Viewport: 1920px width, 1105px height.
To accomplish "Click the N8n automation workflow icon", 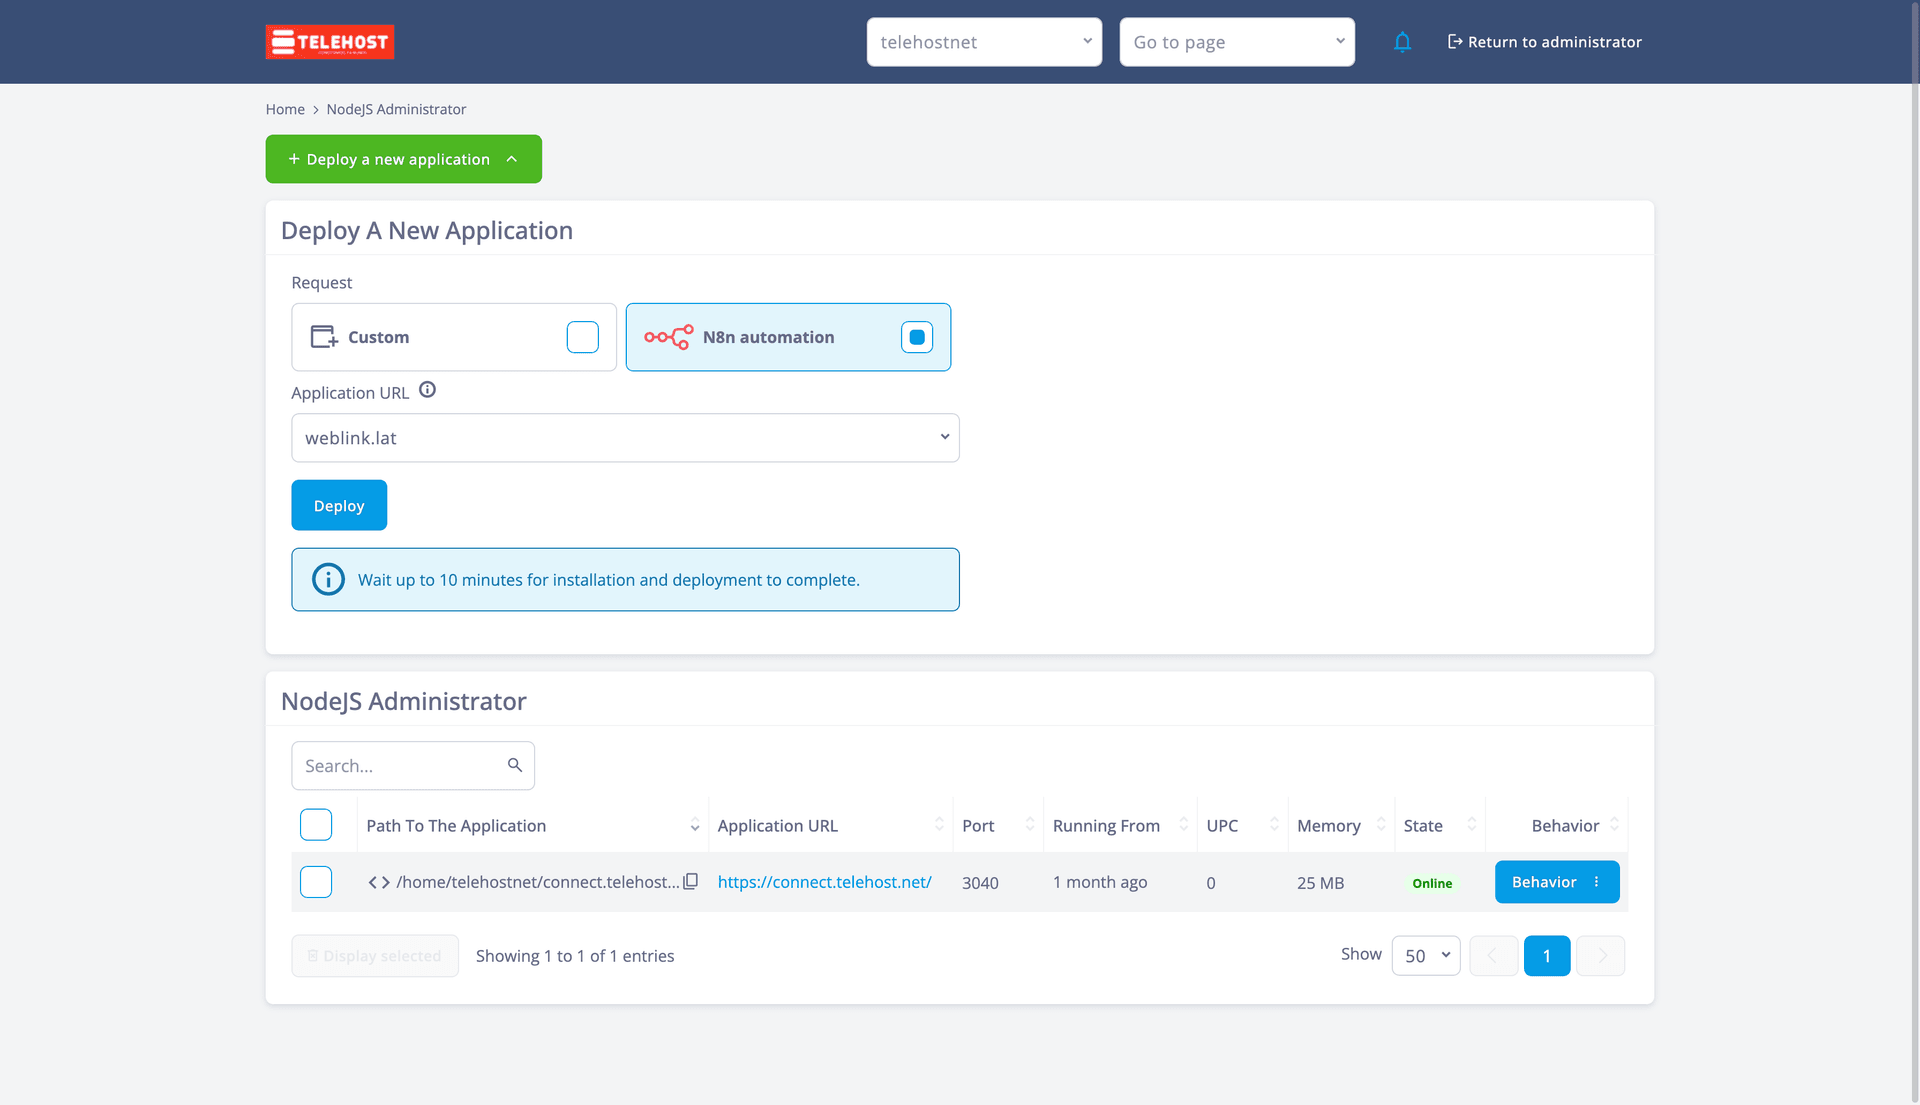I will click(x=668, y=337).
